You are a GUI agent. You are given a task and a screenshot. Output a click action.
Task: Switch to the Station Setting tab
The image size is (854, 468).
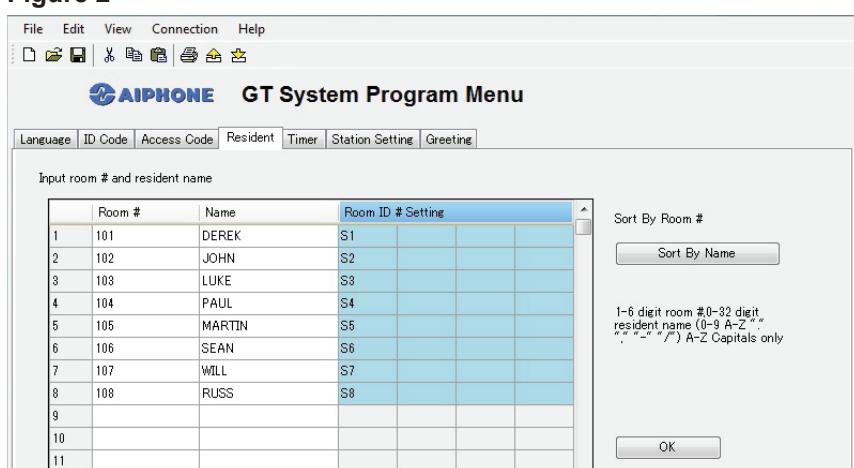(373, 139)
